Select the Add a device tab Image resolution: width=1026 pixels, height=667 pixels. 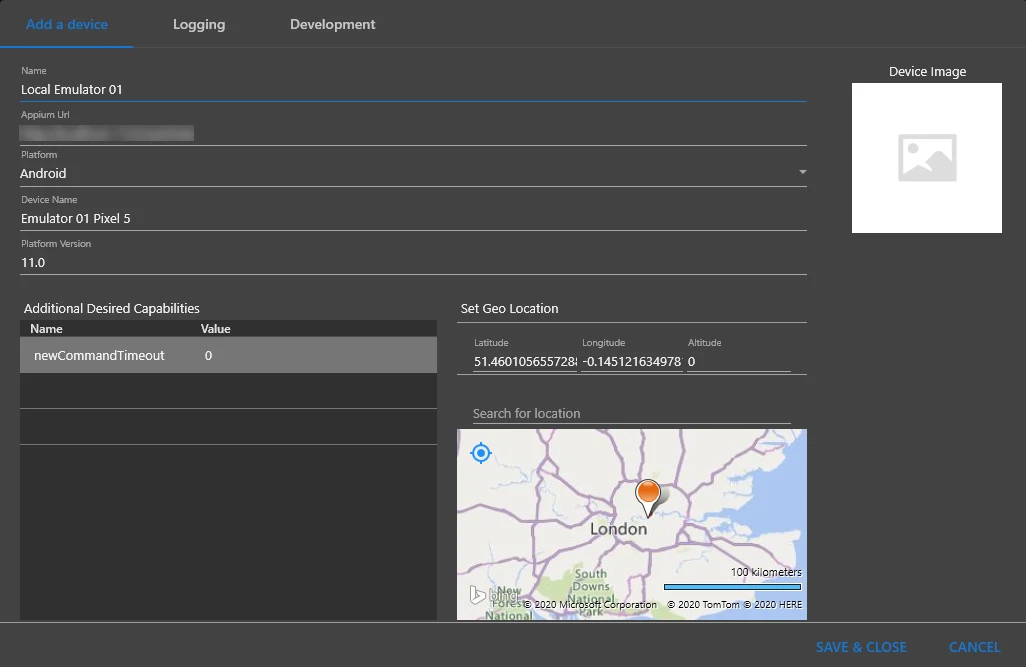pos(67,24)
